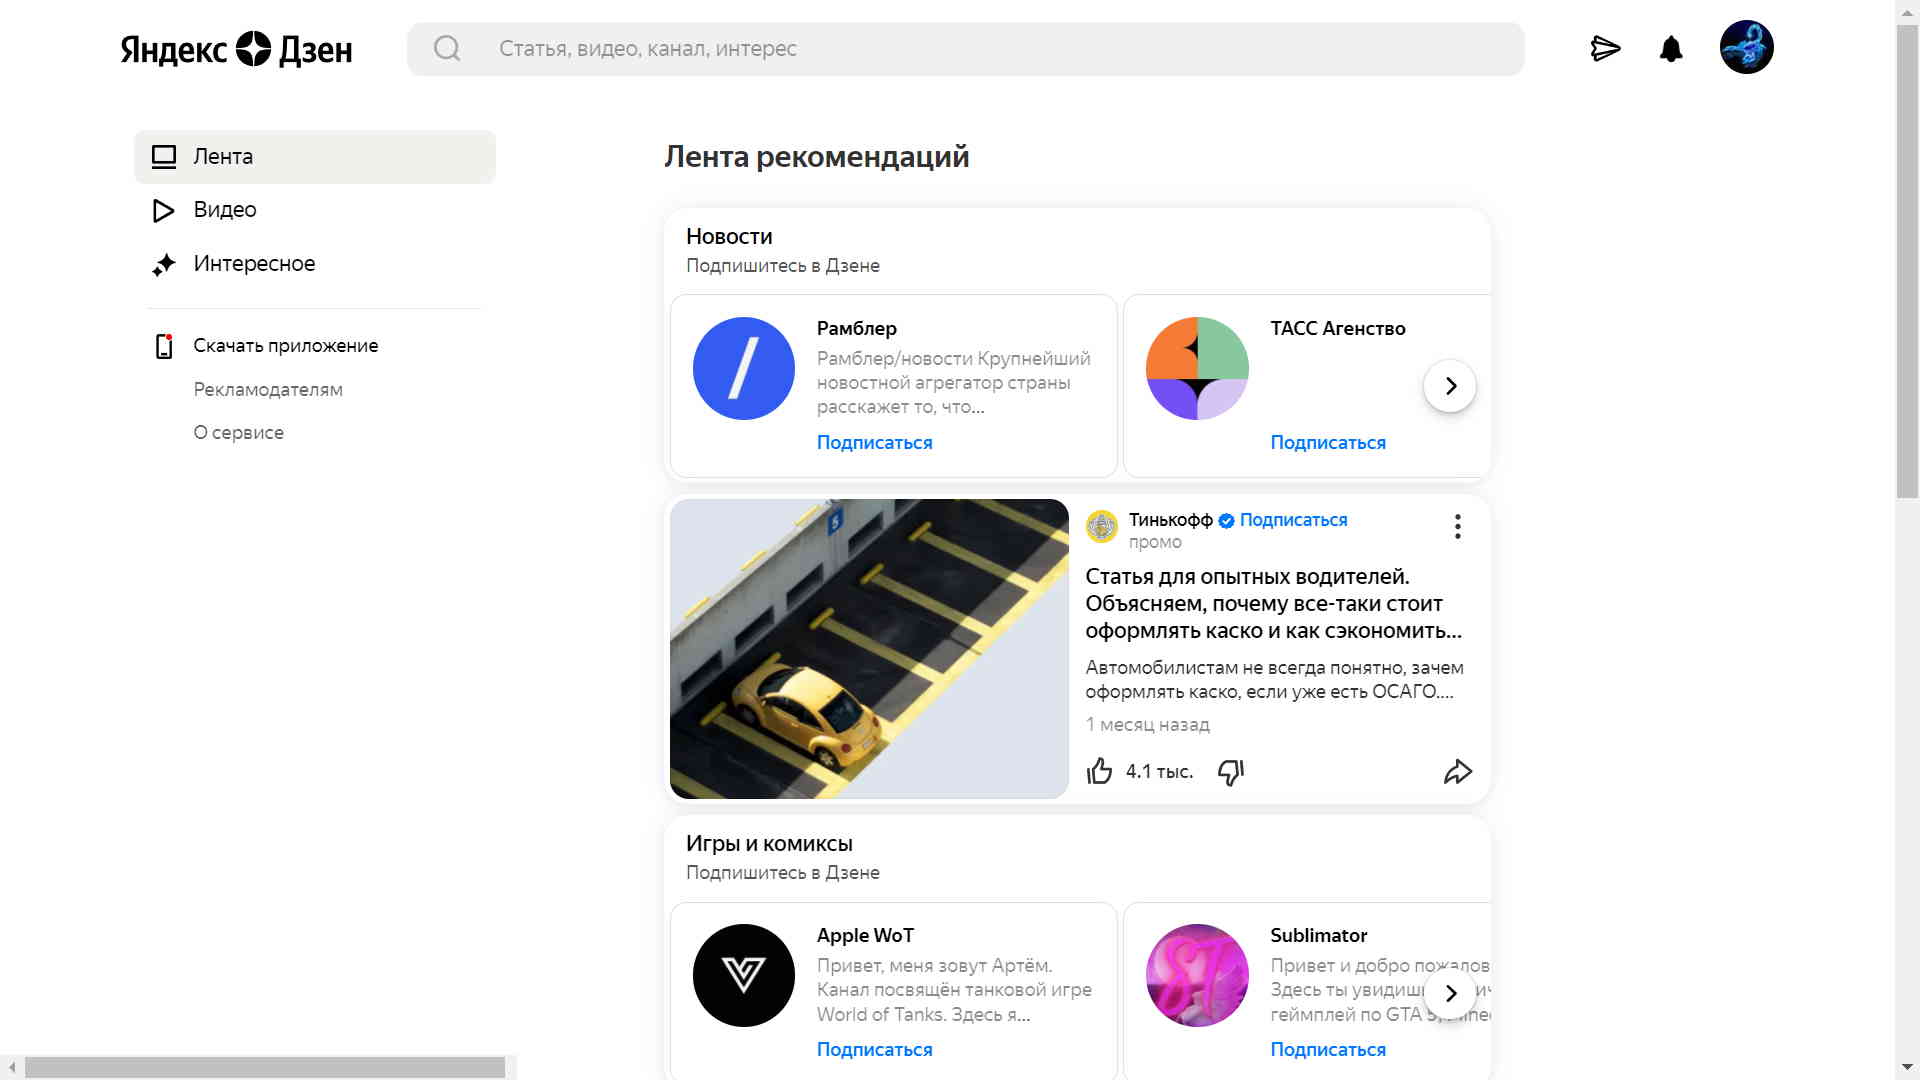
Task: Open the three-dot menu on Тинькофф article
Action: tap(1458, 527)
